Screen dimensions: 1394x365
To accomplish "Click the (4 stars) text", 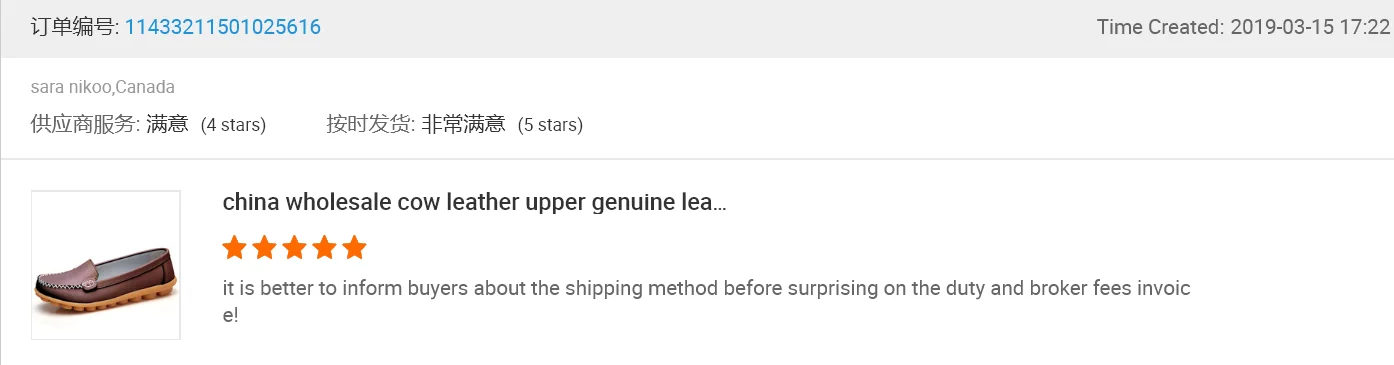I will pyautogui.click(x=233, y=125).
